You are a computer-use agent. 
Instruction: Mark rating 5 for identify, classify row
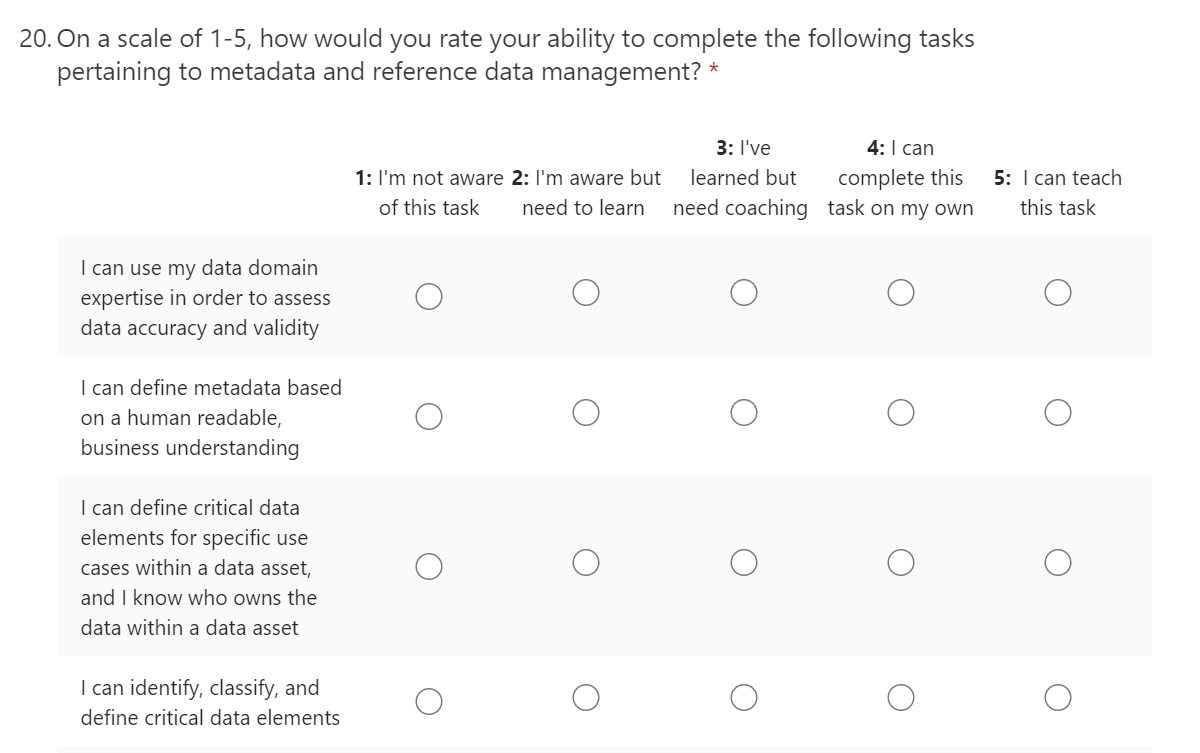1058,697
